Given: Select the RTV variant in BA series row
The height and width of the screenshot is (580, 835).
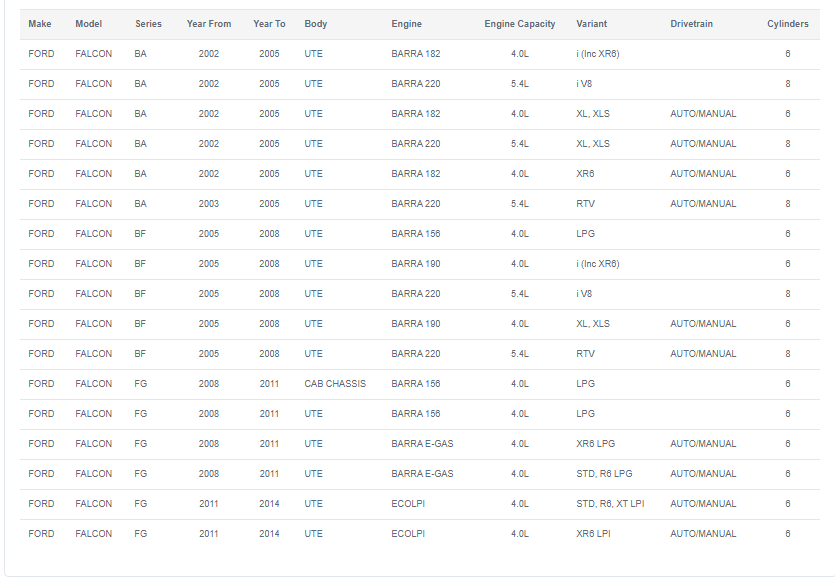Looking at the screenshot, I should point(585,204).
